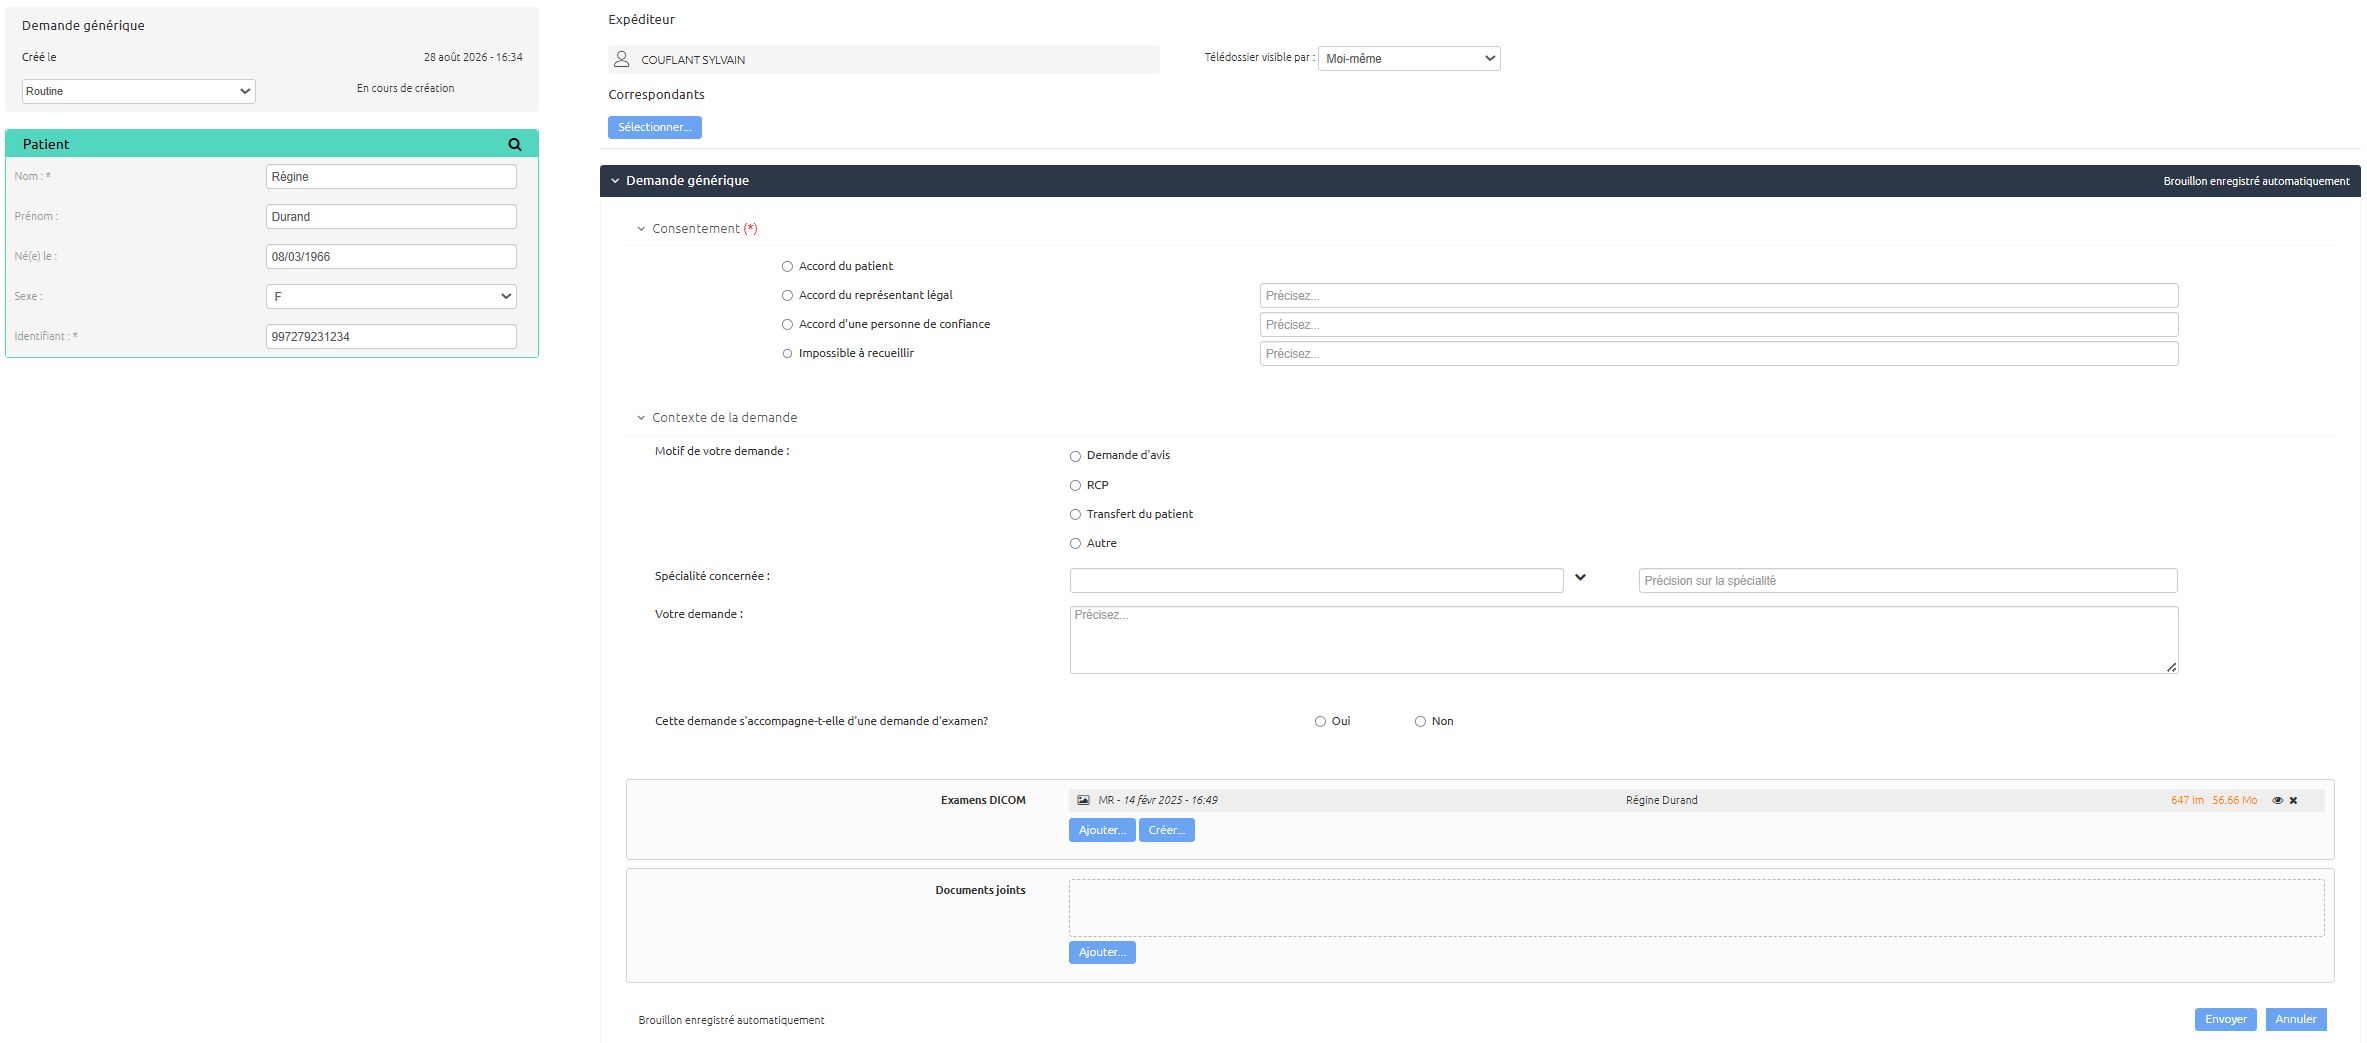Answer Non to exam request question
Image resolution: width=2367 pixels, height=1043 pixels.
point(1420,721)
